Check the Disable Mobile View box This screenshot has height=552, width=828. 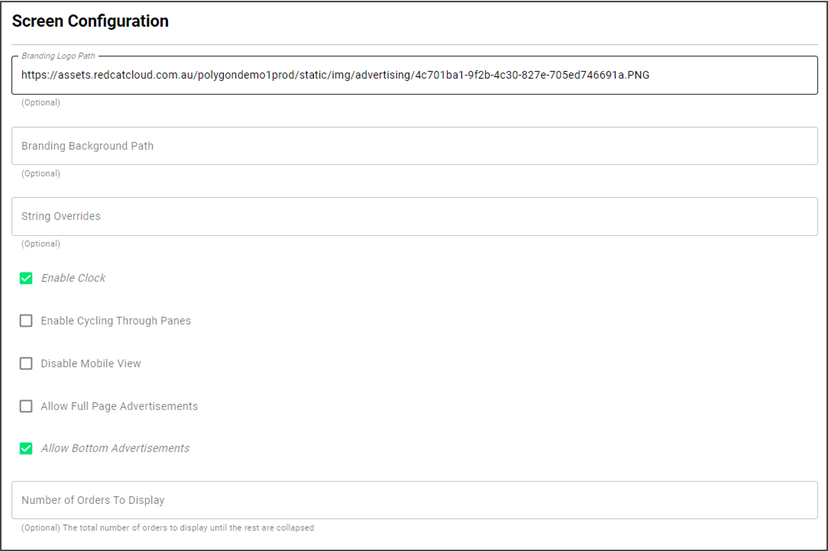(x=26, y=363)
